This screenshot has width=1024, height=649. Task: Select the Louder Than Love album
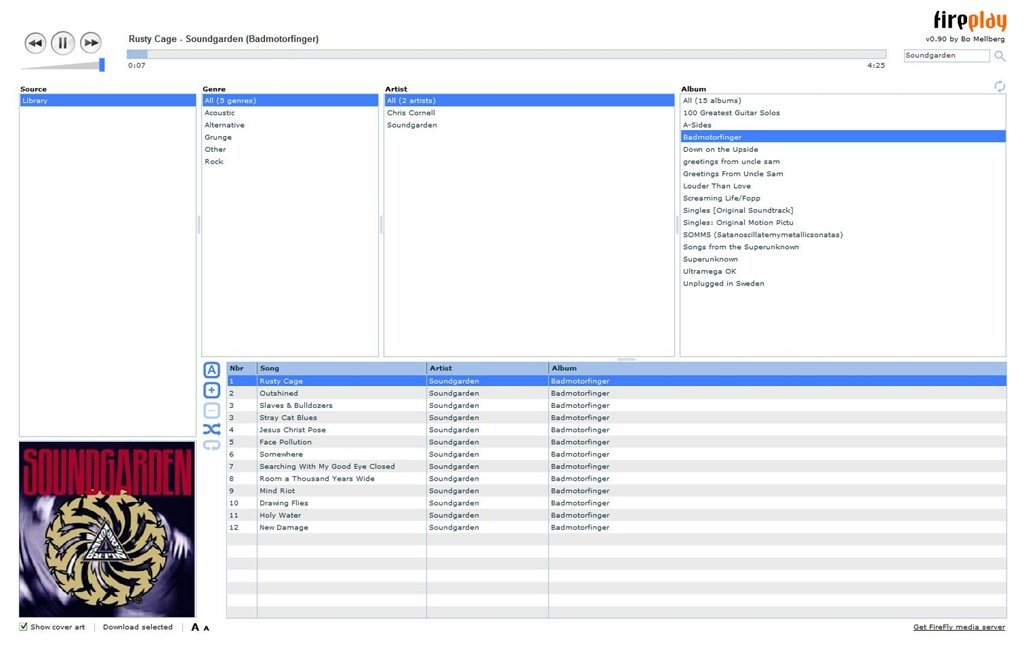click(x=843, y=186)
